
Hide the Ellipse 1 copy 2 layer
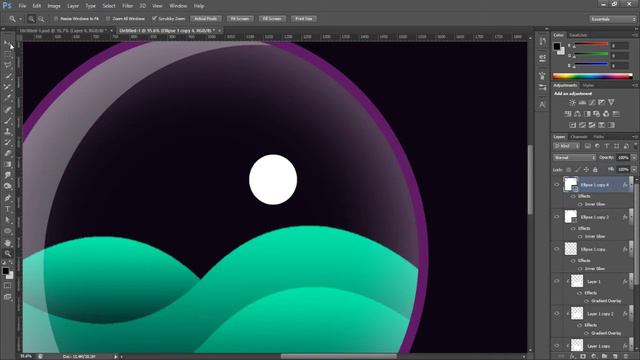pos(557,217)
